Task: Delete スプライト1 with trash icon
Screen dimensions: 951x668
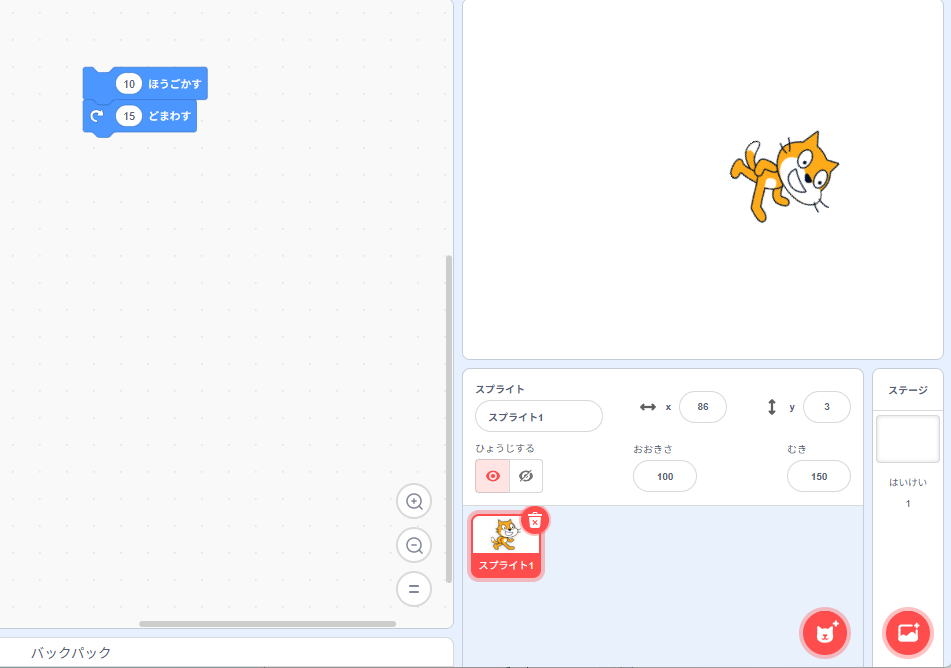Action: click(x=534, y=521)
